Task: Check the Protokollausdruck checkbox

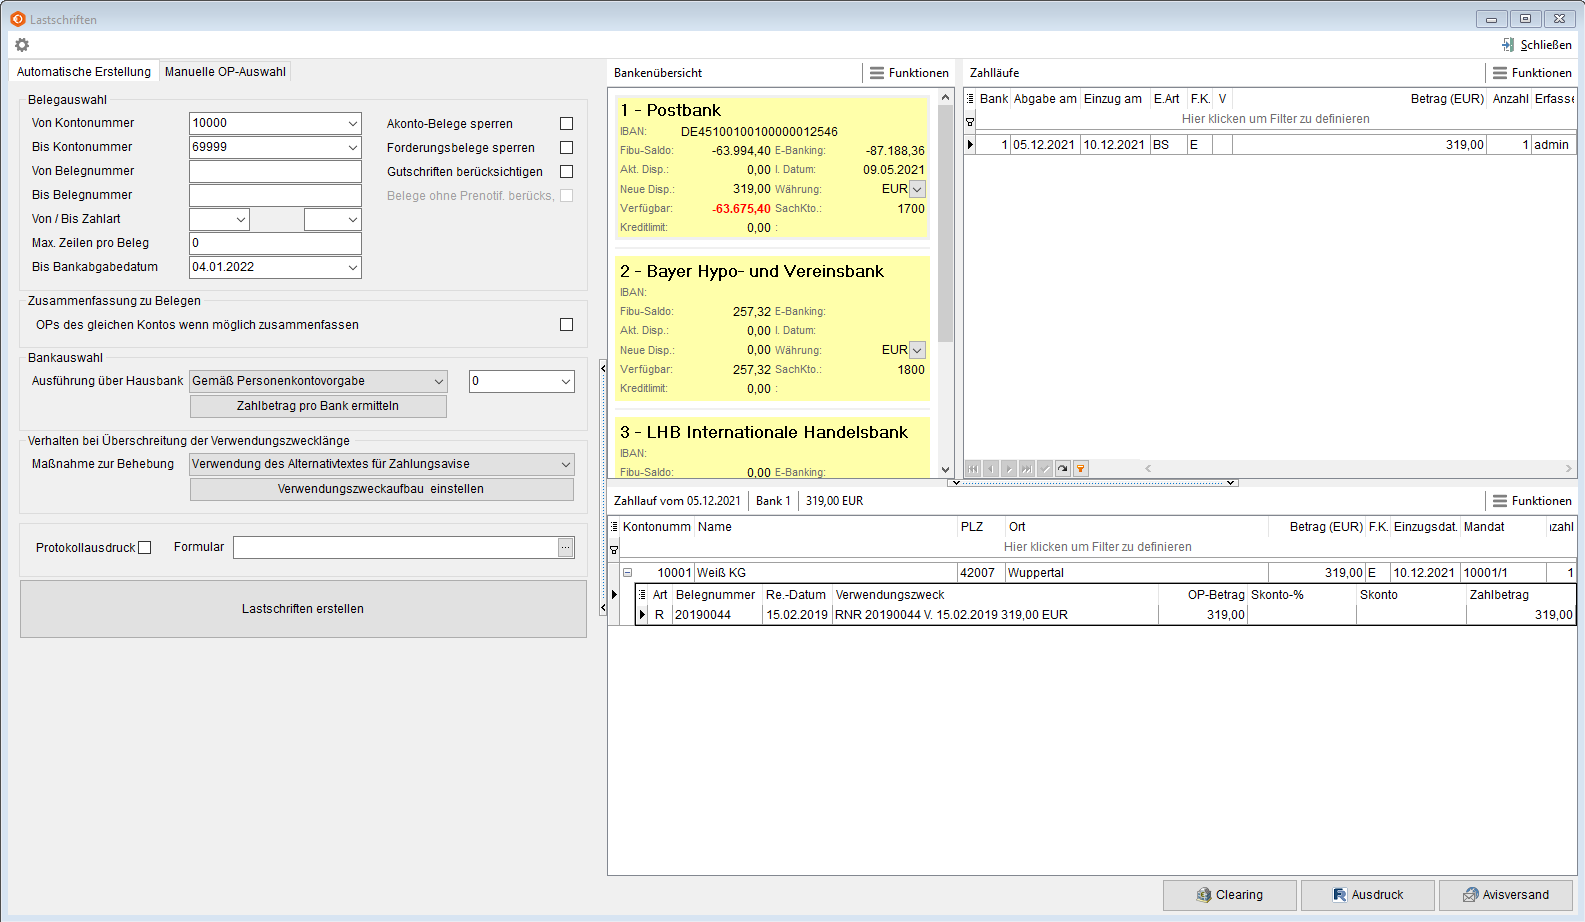Action: pyautogui.click(x=145, y=548)
